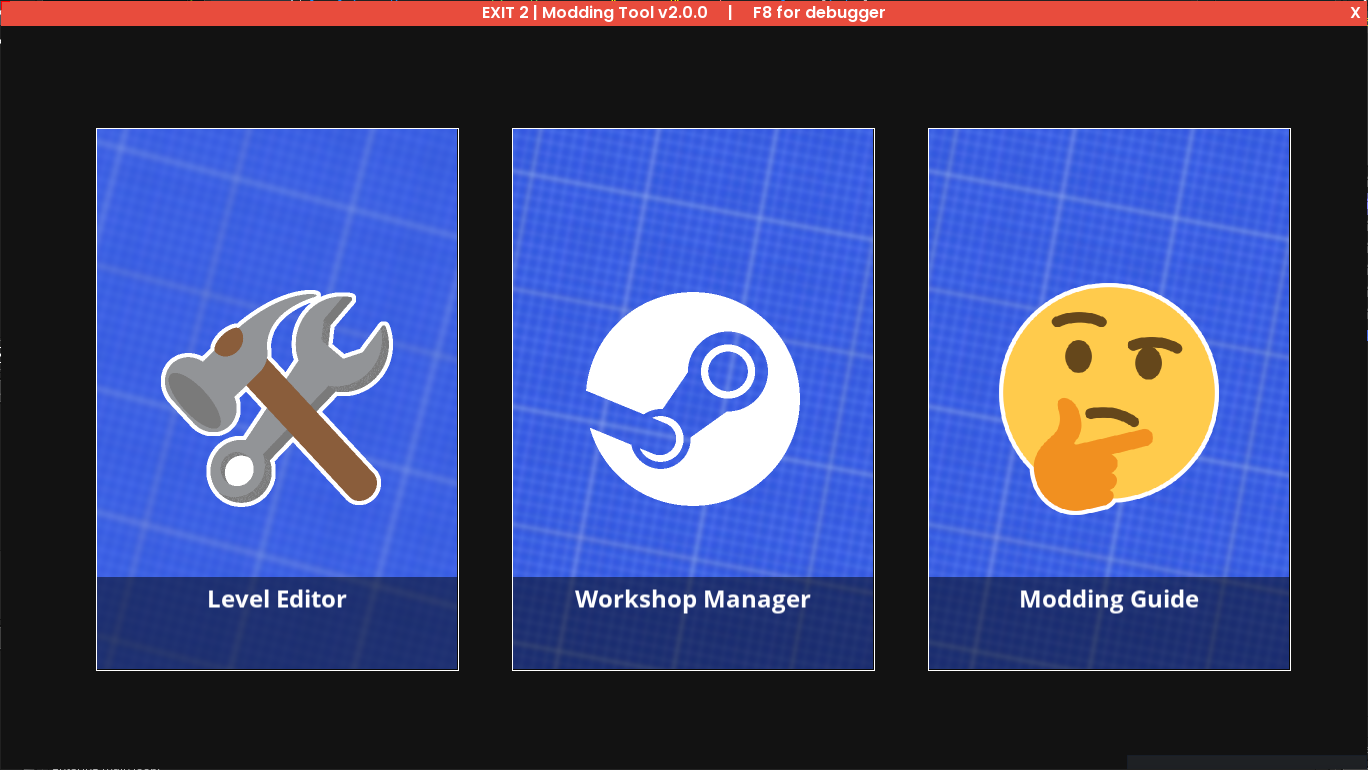Click blueprint grid area above the hammer icon
Screen dimensions: 1368x770
(277, 200)
